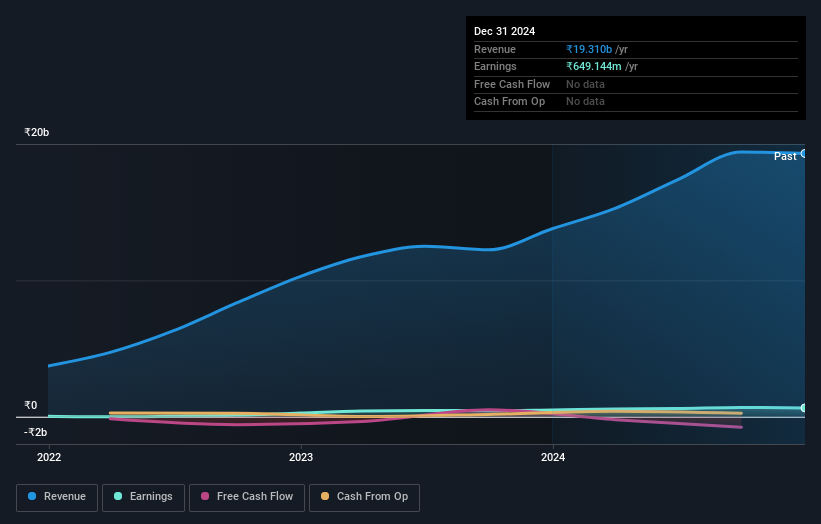Image resolution: width=821 pixels, height=524 pixels.
Task: Click the 'Cash From Op' row label in tooltip
Action: coord(509,102)
